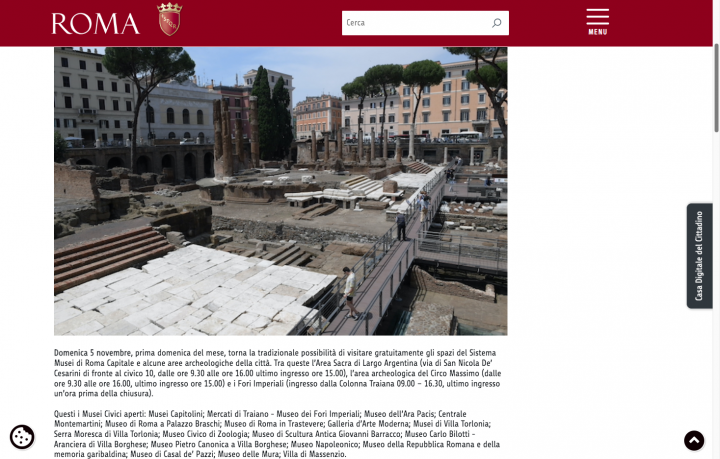The image size is (720, 459).
Task: Click the 'Domenica 5 novembre' paragraph text
Action: pyautogui.click(x=280, y=373)
